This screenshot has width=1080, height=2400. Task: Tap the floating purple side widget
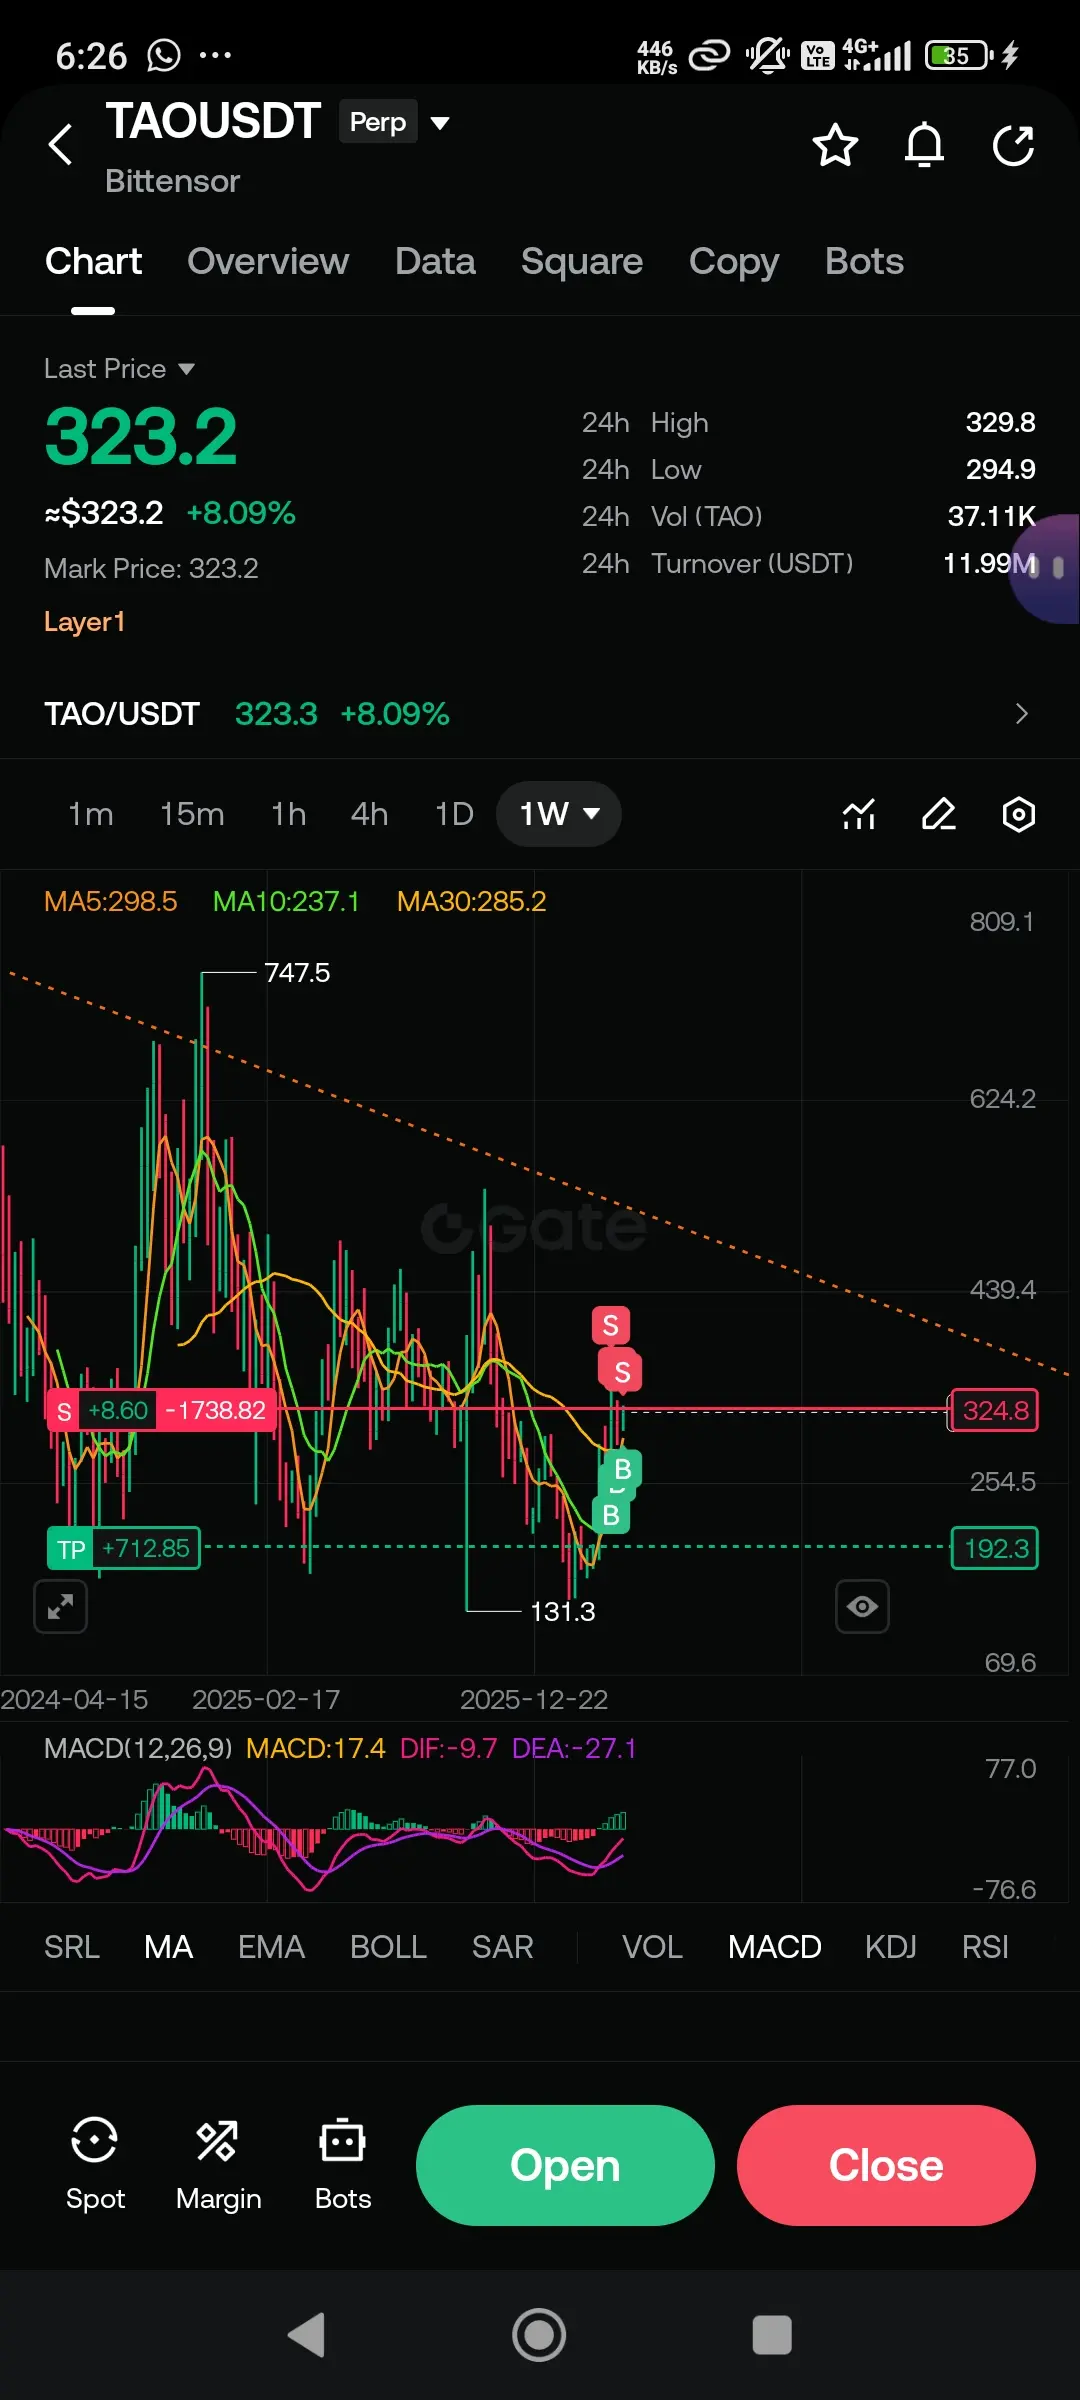point(1046,568)
